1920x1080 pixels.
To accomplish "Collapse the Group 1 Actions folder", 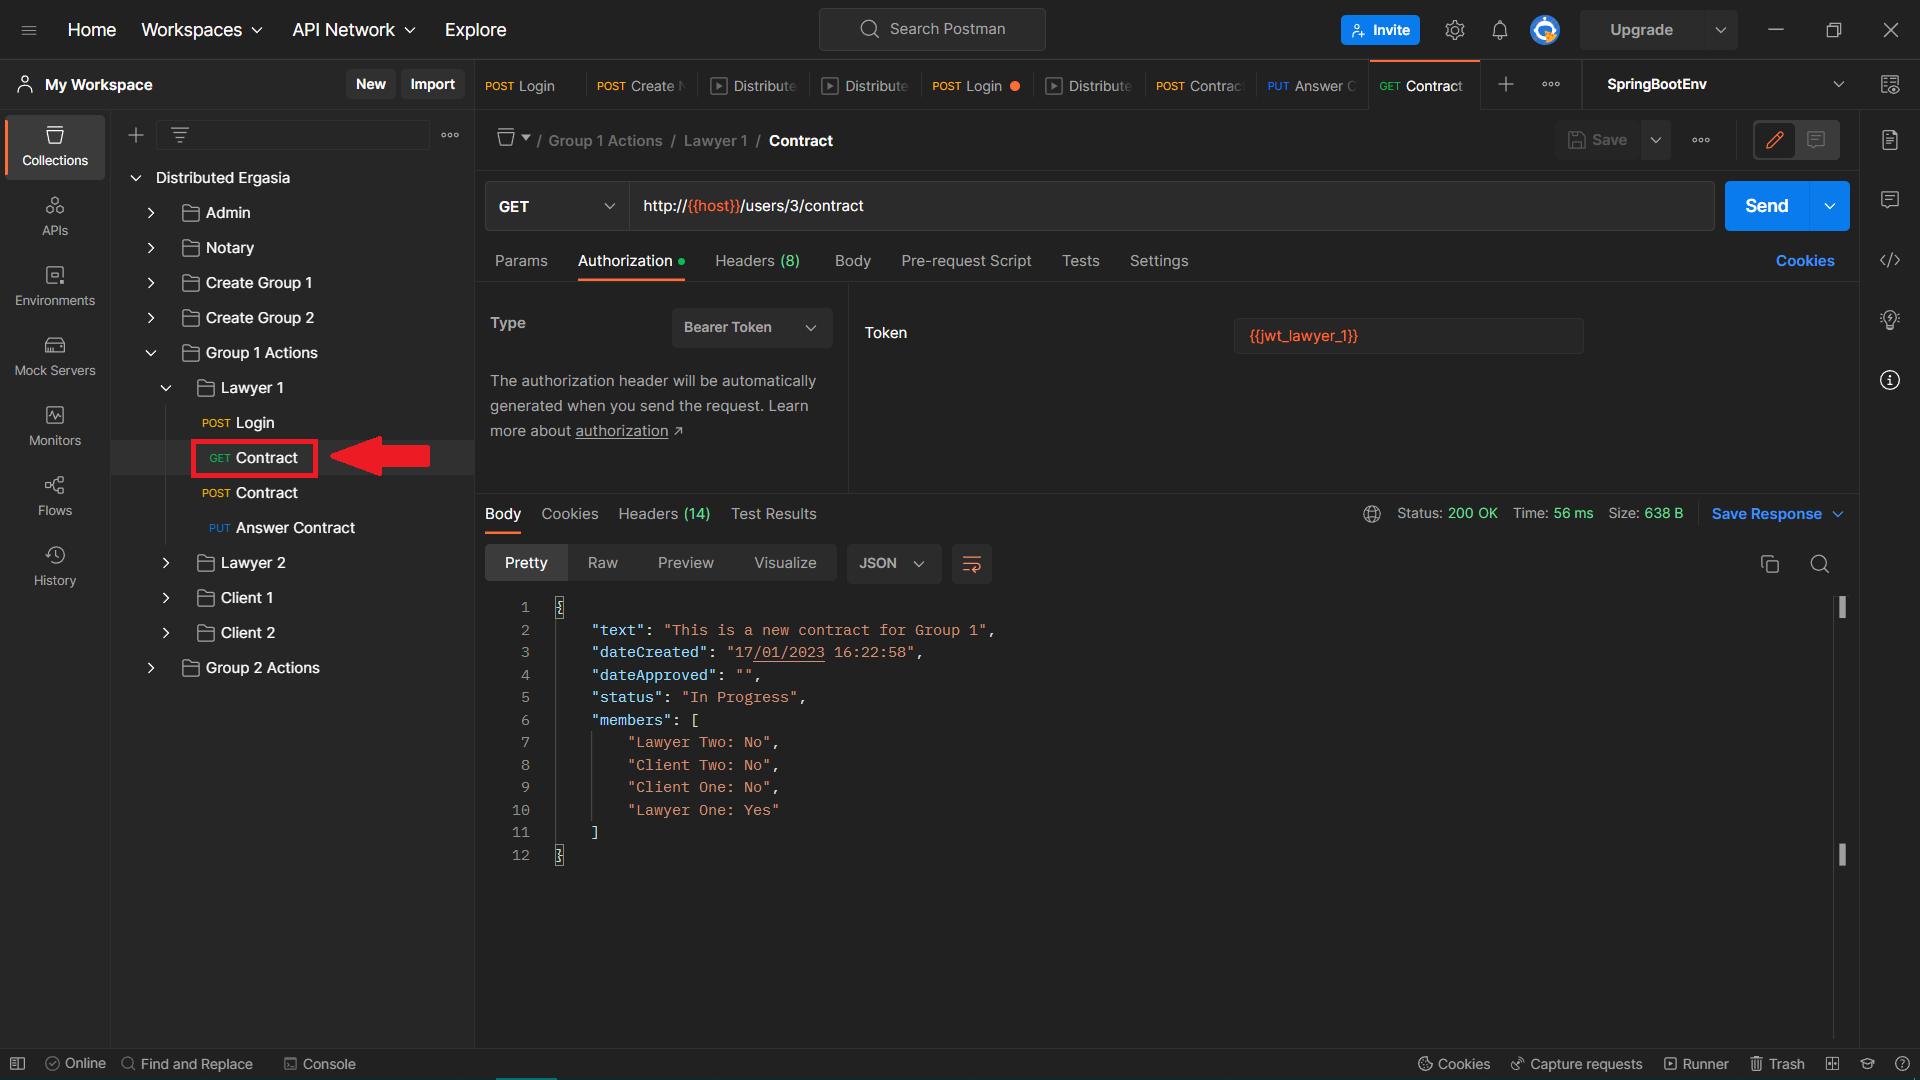I will pyautogui.click(x=151, y=353).
